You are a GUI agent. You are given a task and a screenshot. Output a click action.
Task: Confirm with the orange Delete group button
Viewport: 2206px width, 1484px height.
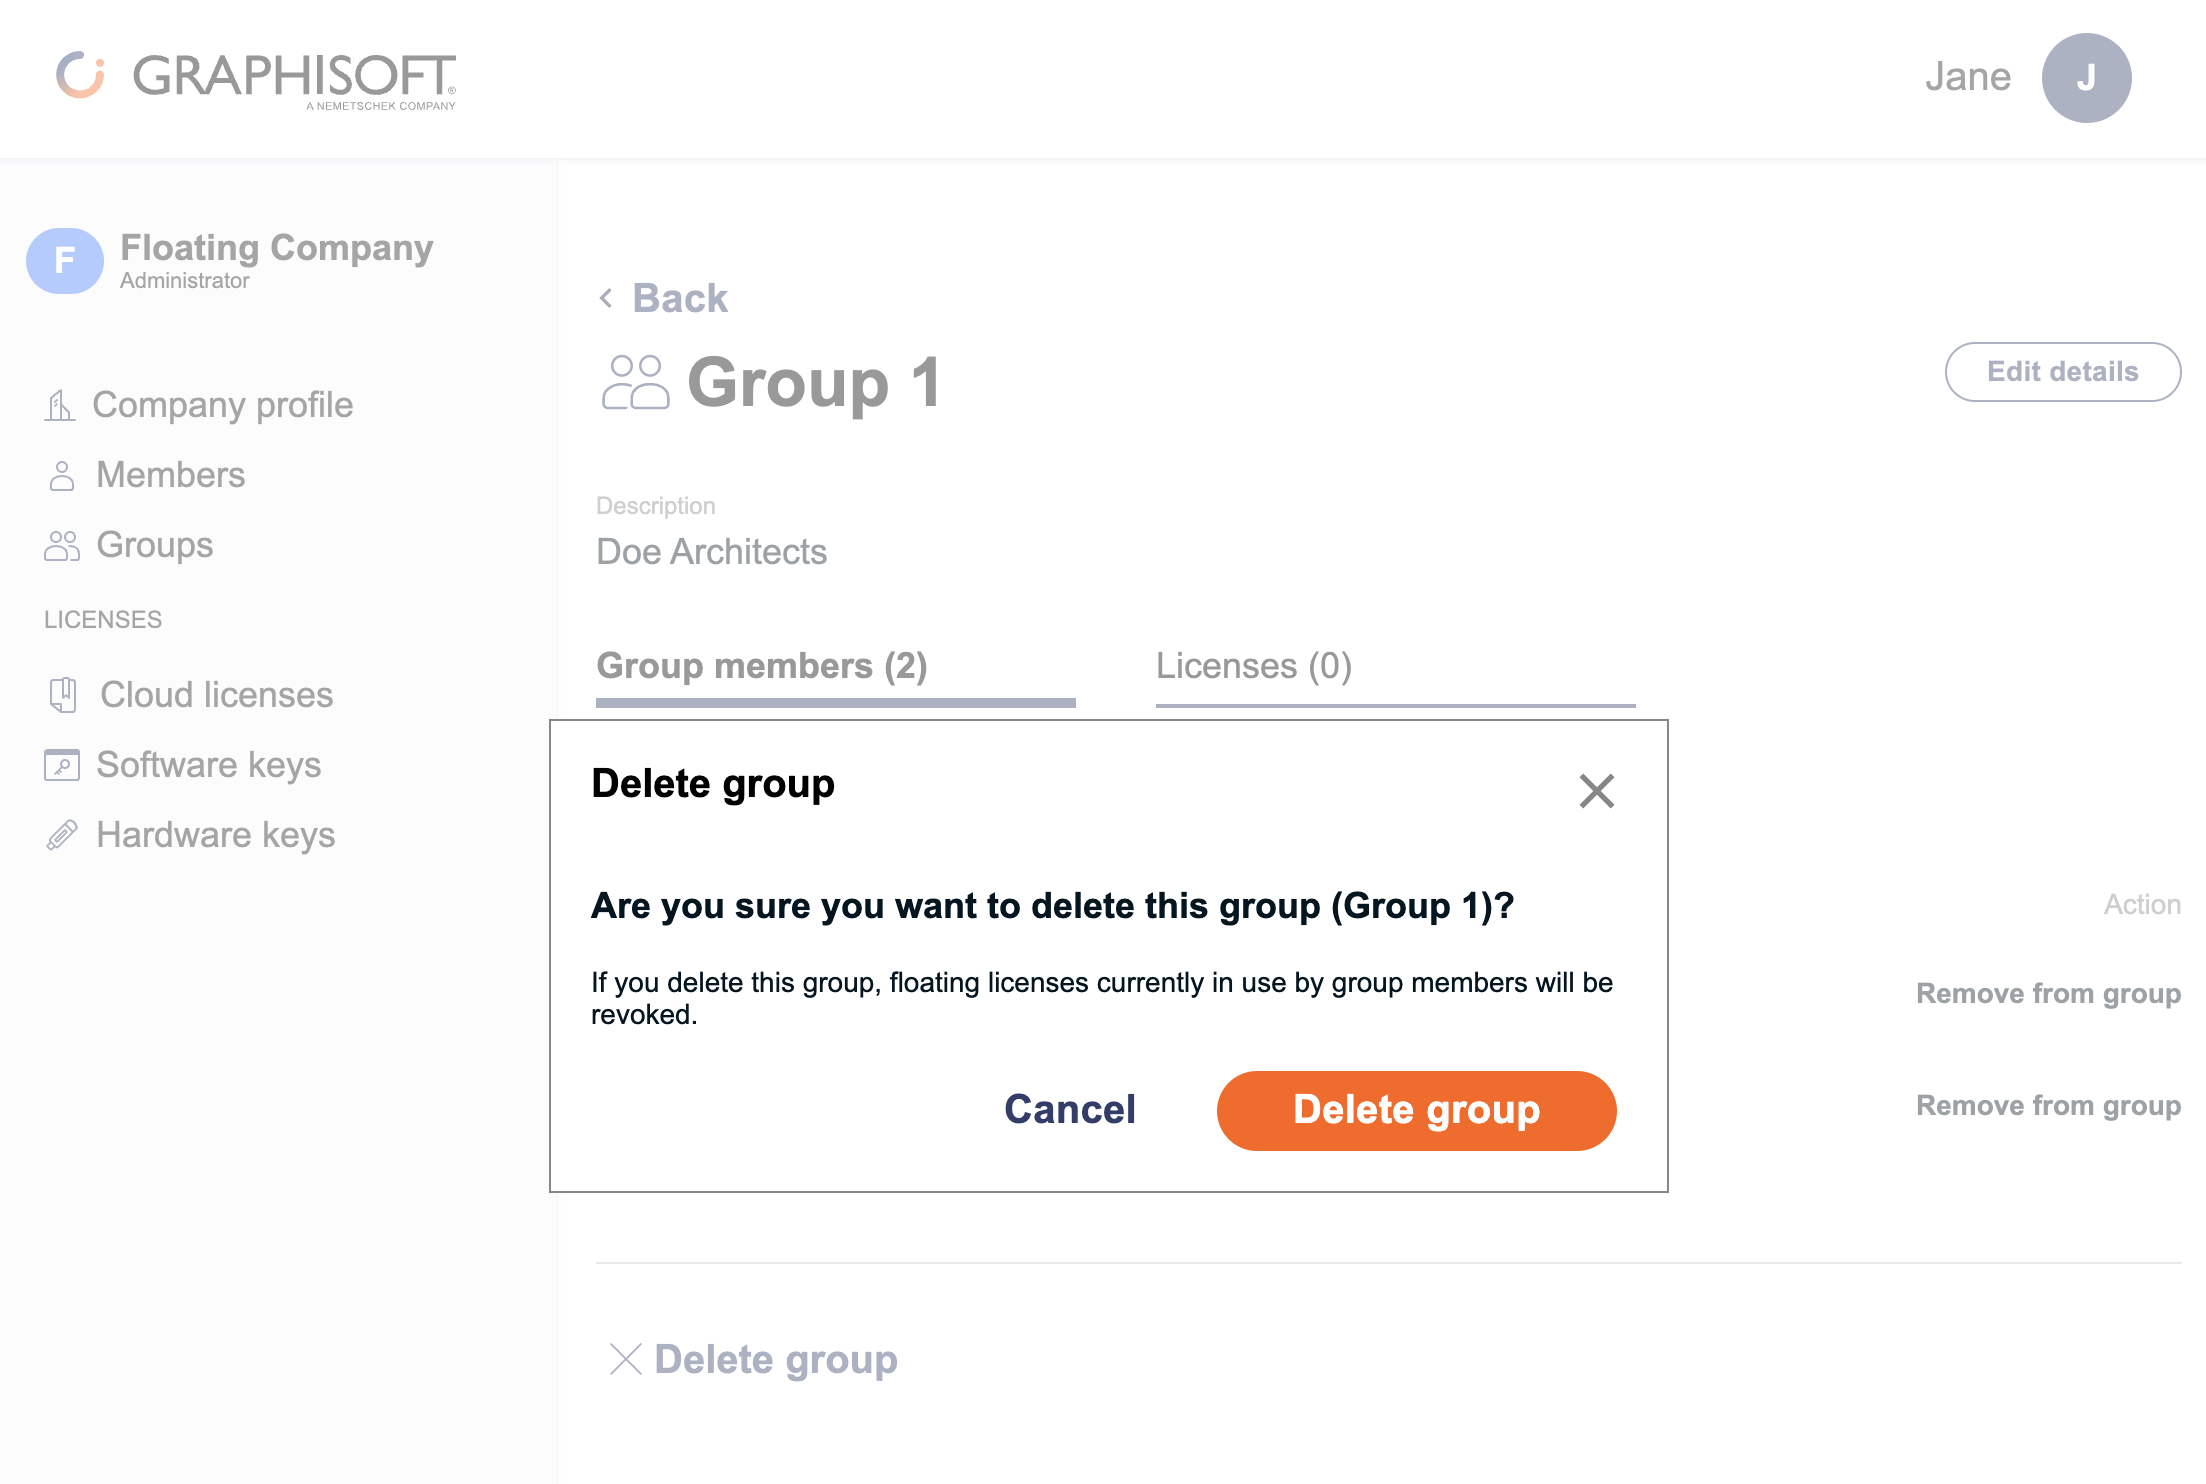click(1416, 1110)
